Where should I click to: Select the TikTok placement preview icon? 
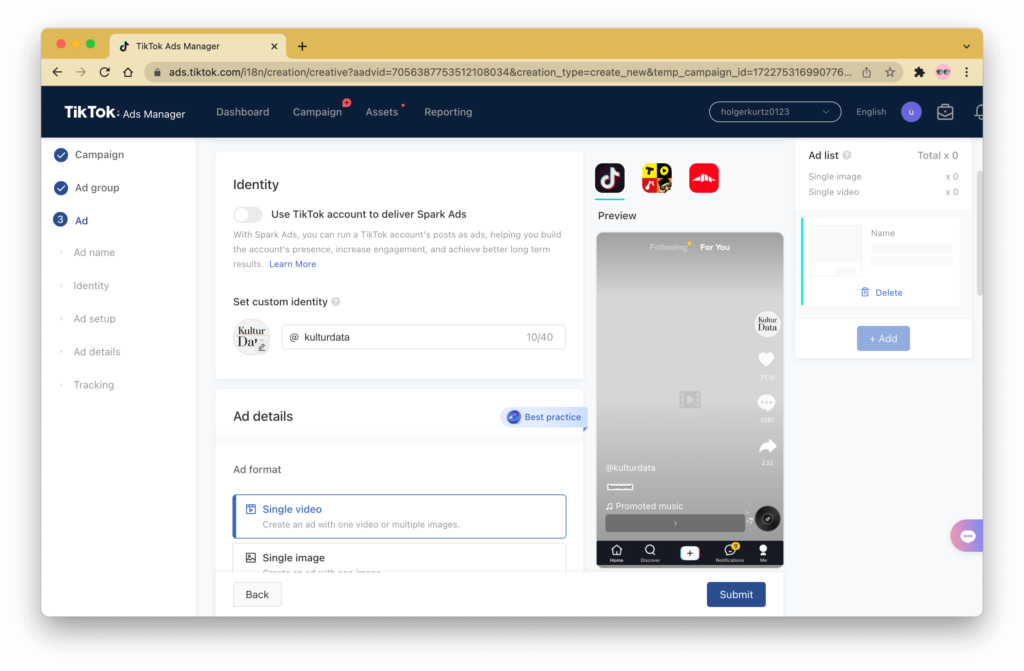coord(609,178)
